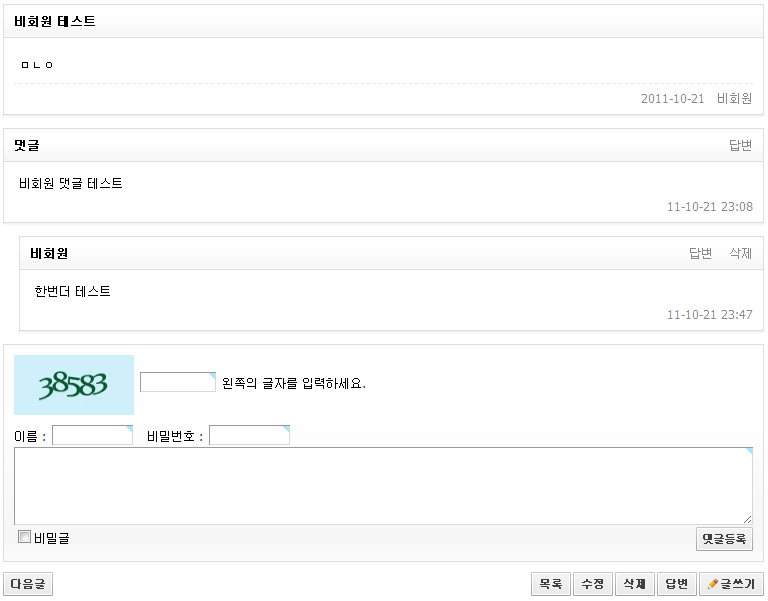
Task: Click the comment textarea resize handle
Action: click(x=747, y=519)
